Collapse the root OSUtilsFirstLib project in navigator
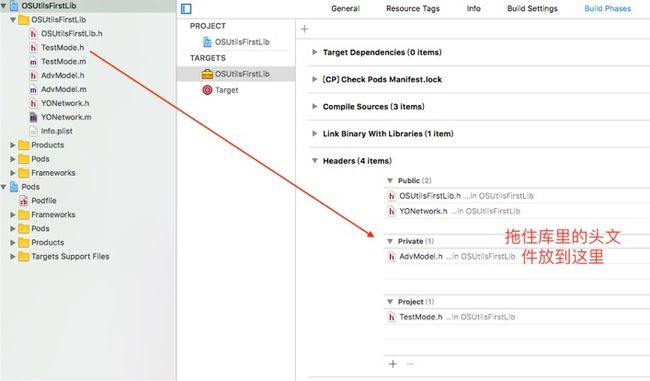The height and width of the screenshot is (381, 650). 3,6
